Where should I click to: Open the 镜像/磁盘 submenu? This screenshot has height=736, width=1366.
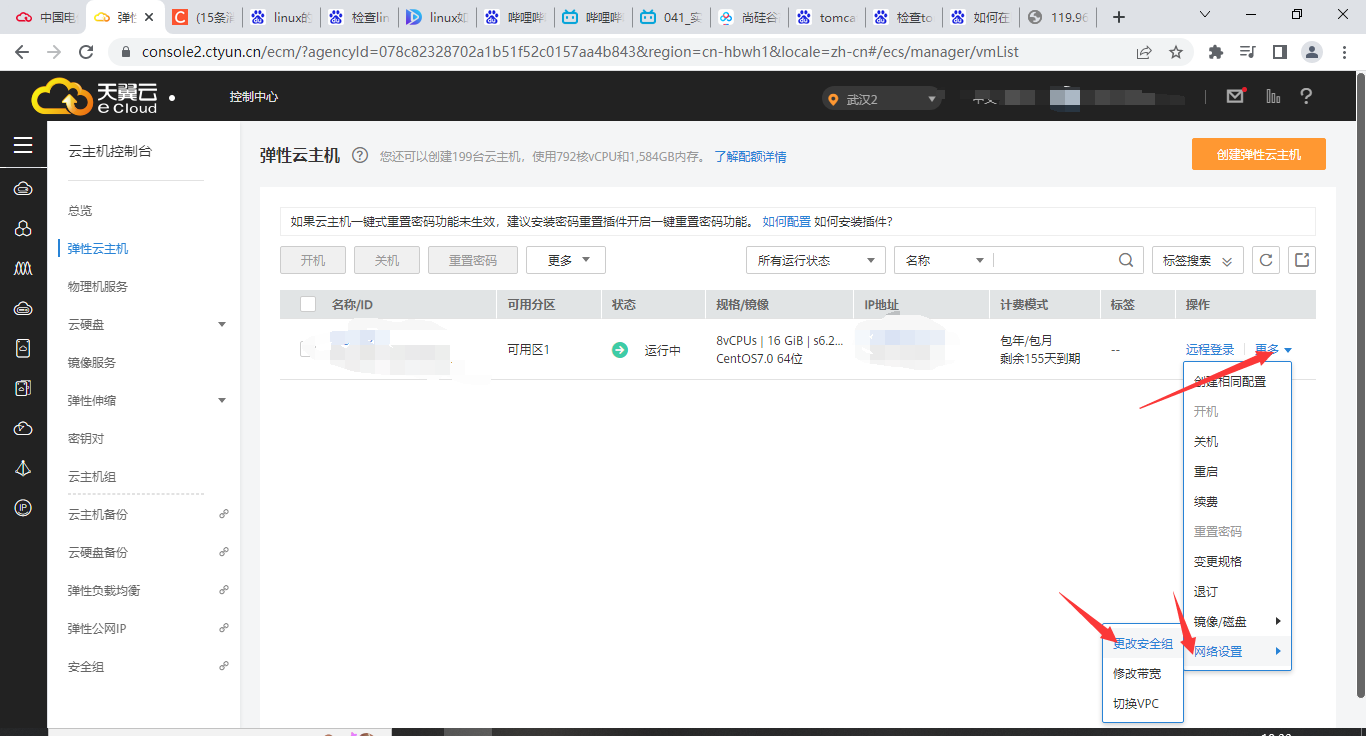click(1238, 622)
